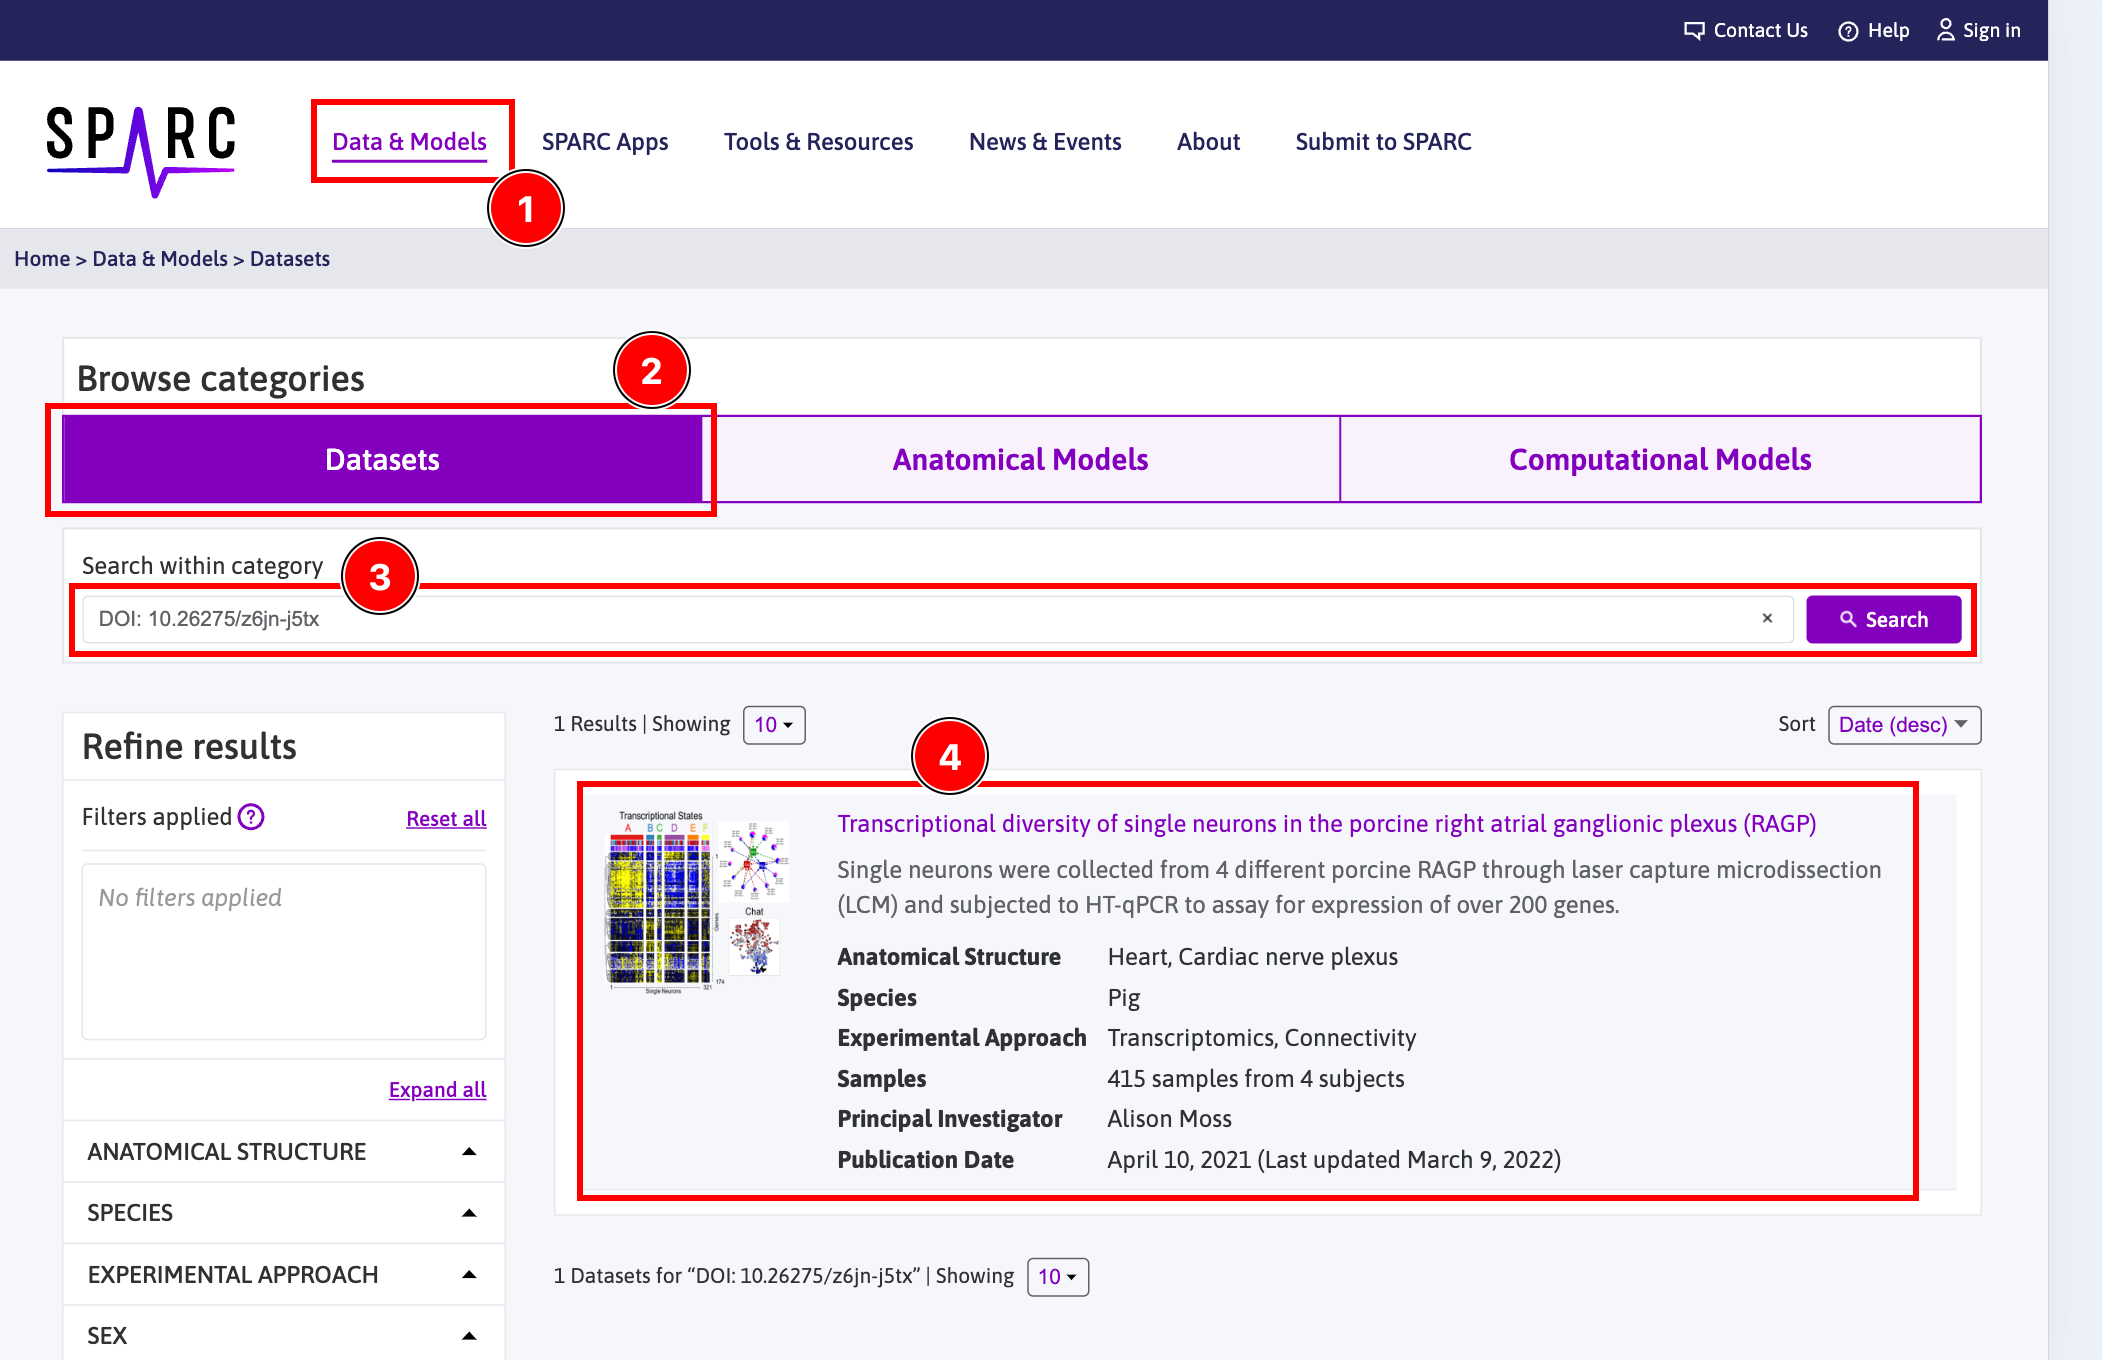Switch to Computational Models tab
This screenshot has width=2102, height=1360.
[x=1660, y=459]
